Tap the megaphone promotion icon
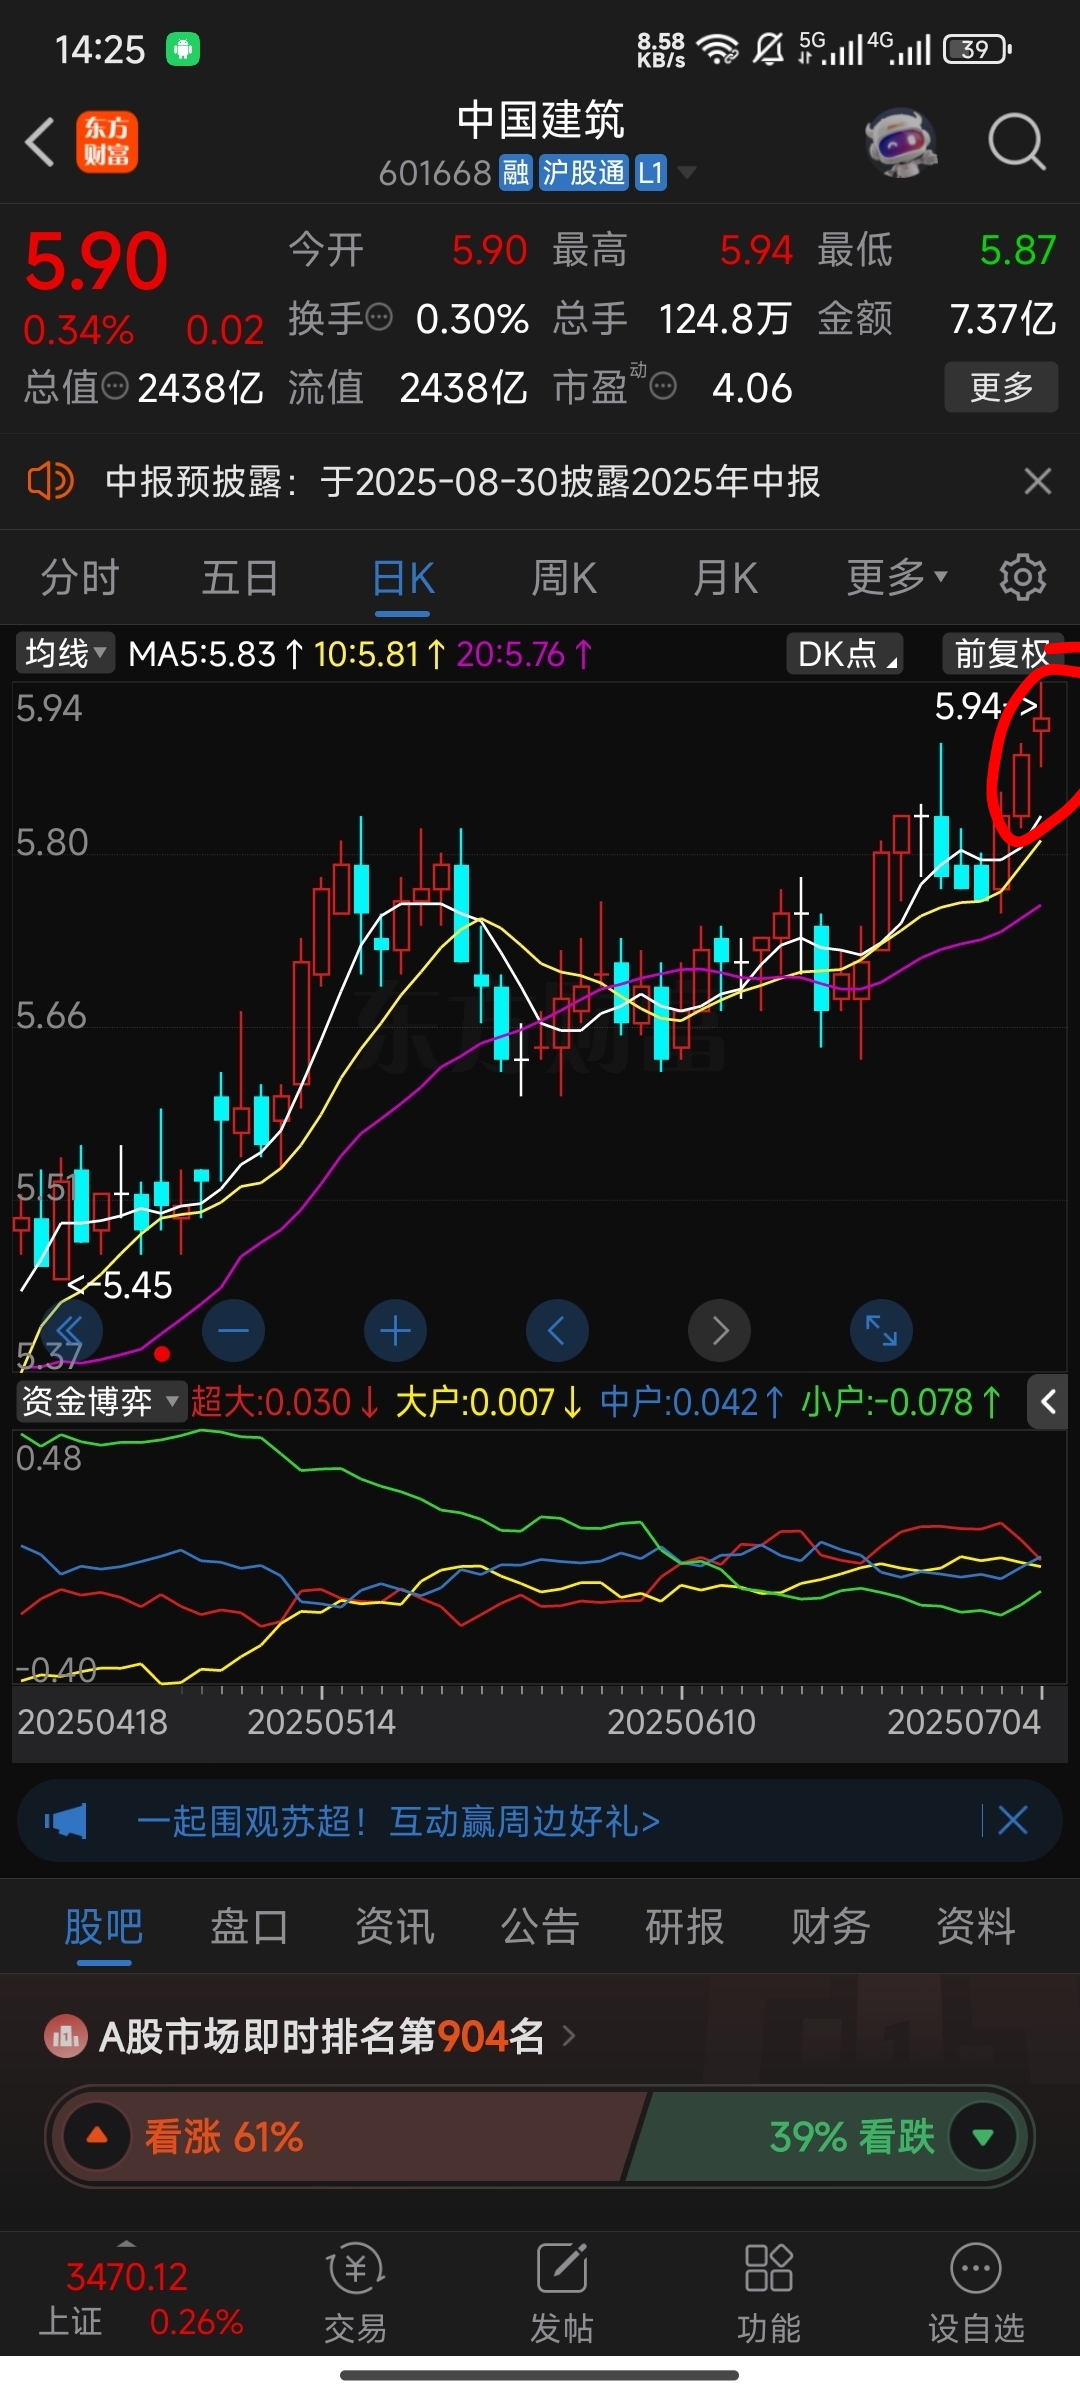The height and width of the screenshot is (2400, 1080). pyautogui.click(x=66, y=1821)
